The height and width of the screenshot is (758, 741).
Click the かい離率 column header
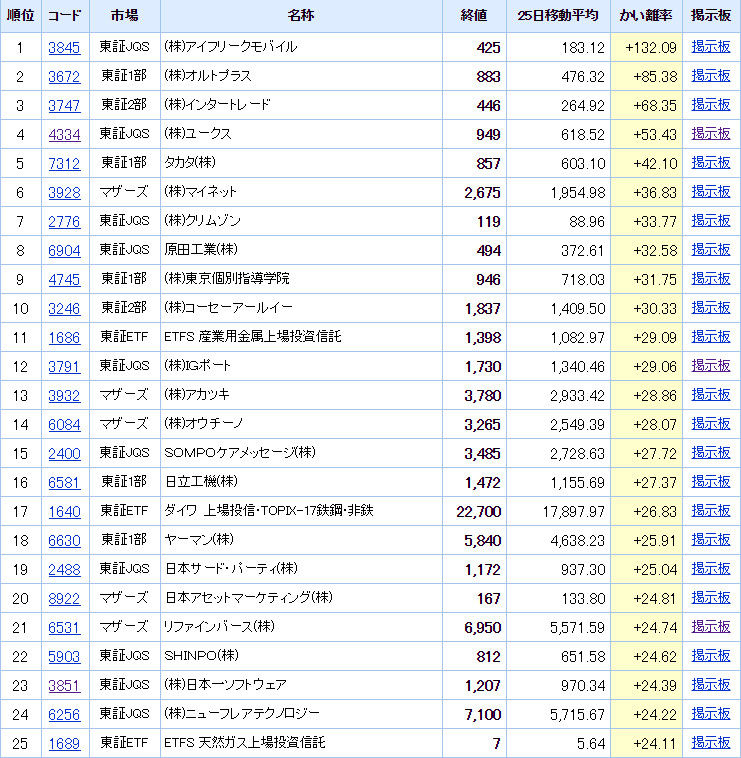646,15
